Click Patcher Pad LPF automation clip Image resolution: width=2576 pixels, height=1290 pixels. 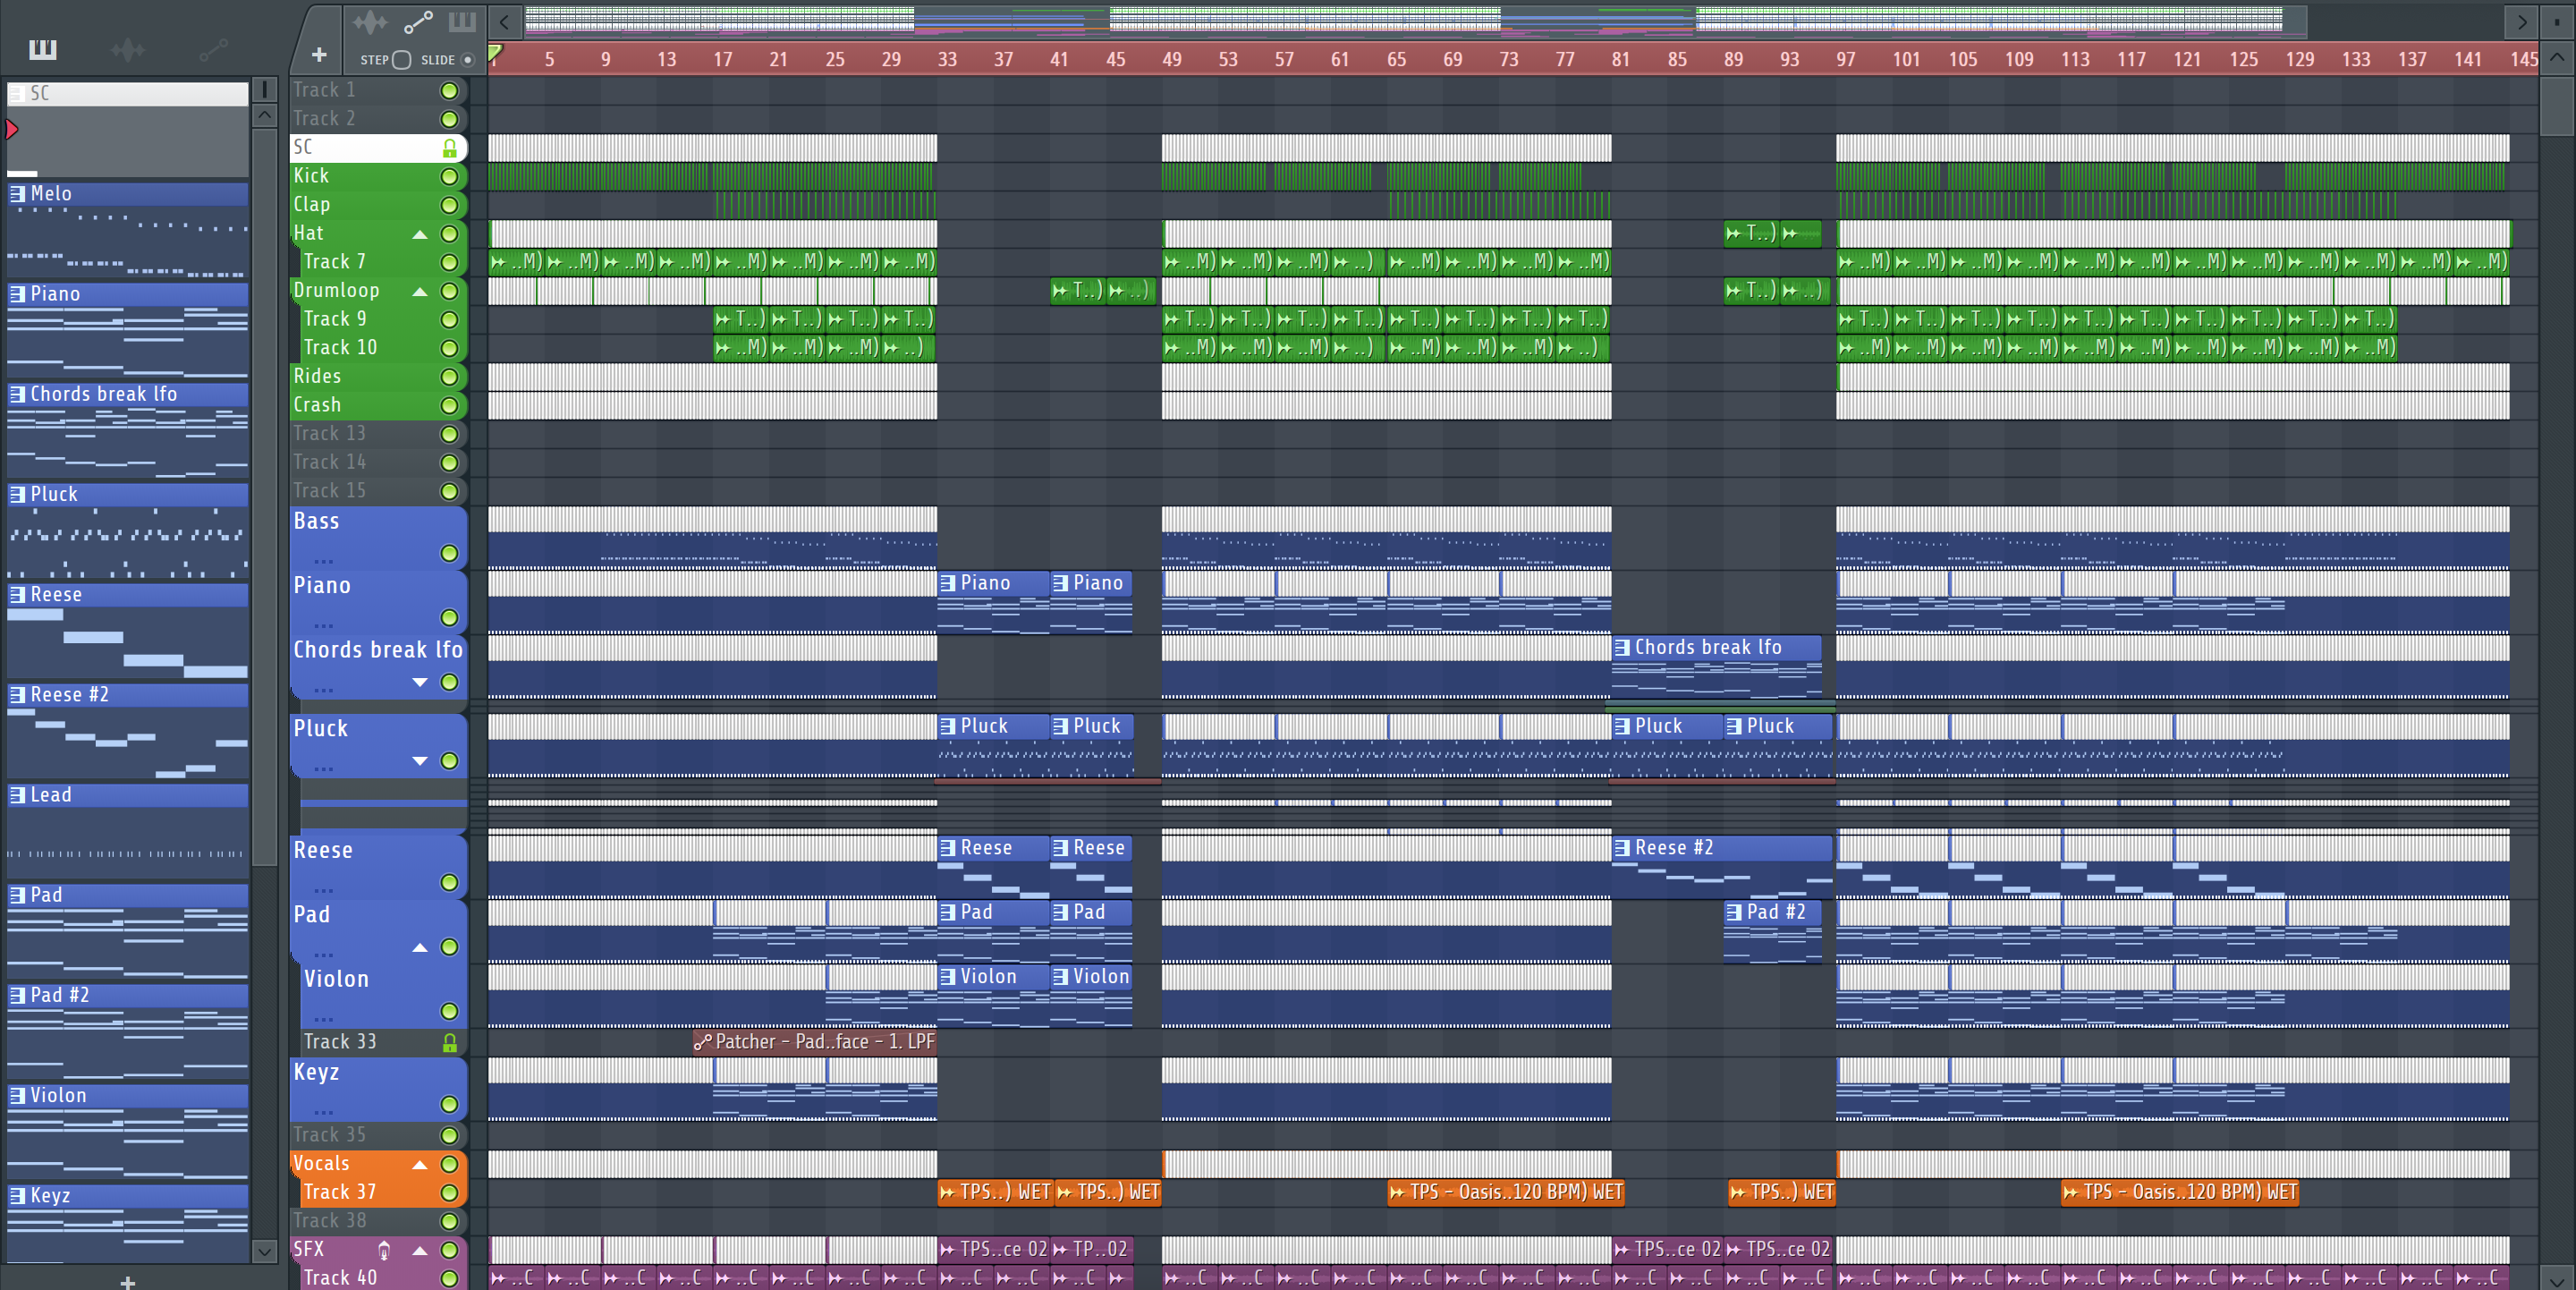tap(815, 1042)
